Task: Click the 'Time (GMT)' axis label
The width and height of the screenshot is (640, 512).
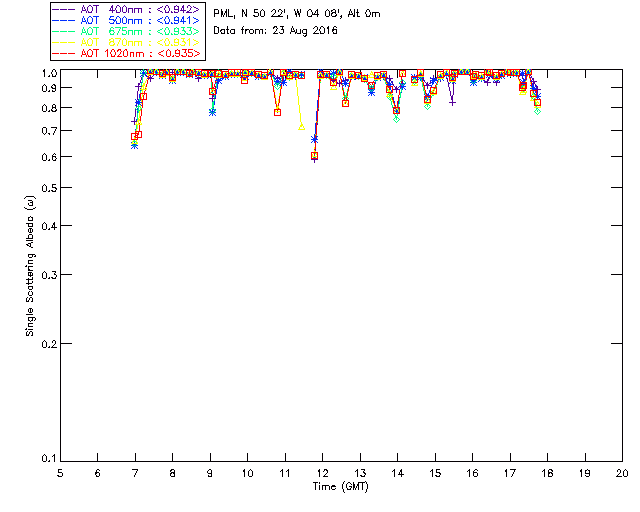Action: [341, 487]
